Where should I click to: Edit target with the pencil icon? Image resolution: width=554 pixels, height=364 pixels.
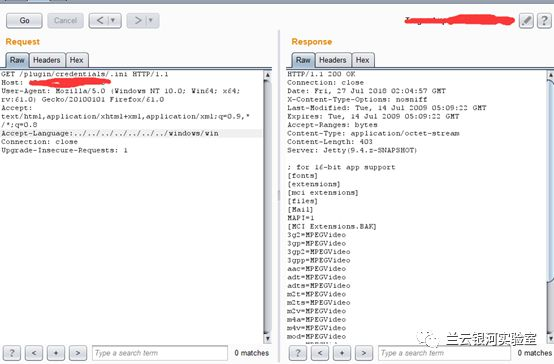click(526, 21)
